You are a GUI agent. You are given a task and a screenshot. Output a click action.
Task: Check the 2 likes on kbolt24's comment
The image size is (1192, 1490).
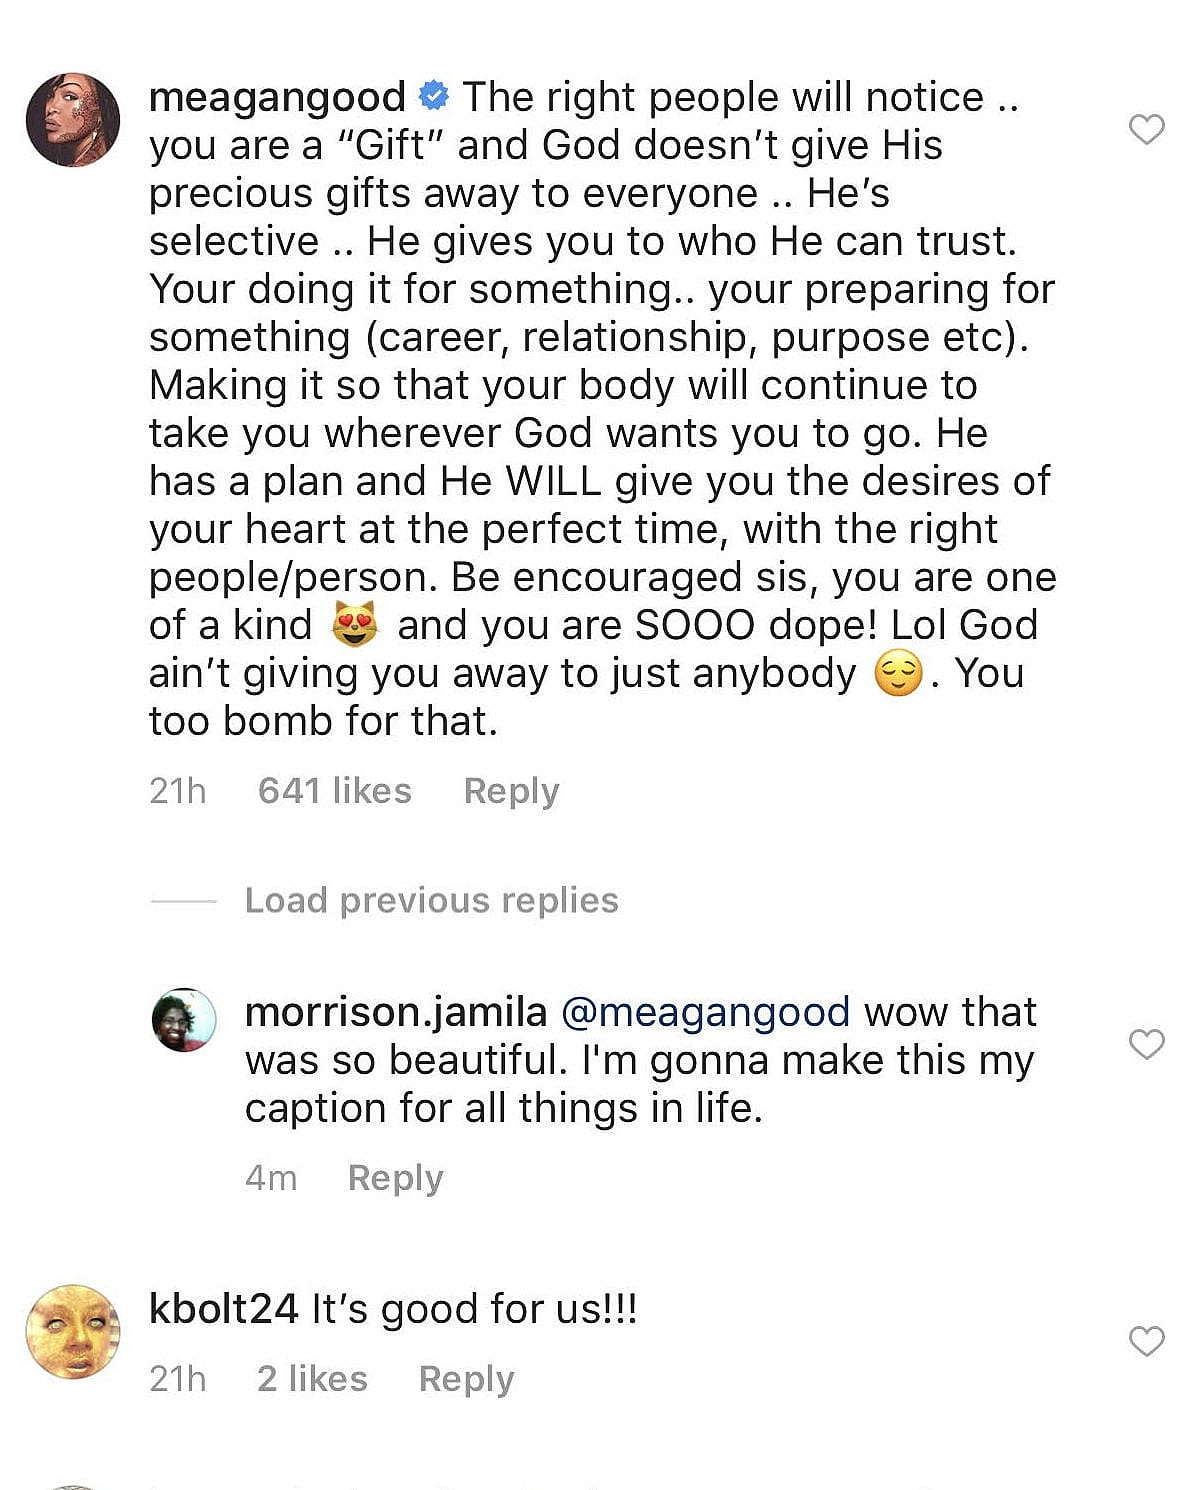pos(313,1379)
